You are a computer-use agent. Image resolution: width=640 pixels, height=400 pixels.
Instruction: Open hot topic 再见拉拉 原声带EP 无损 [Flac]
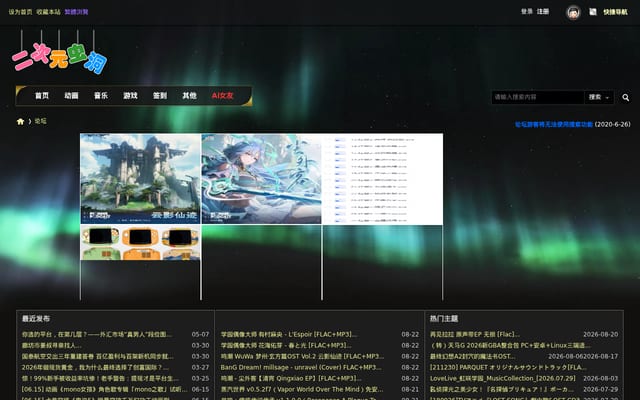[x=475, y=334]
